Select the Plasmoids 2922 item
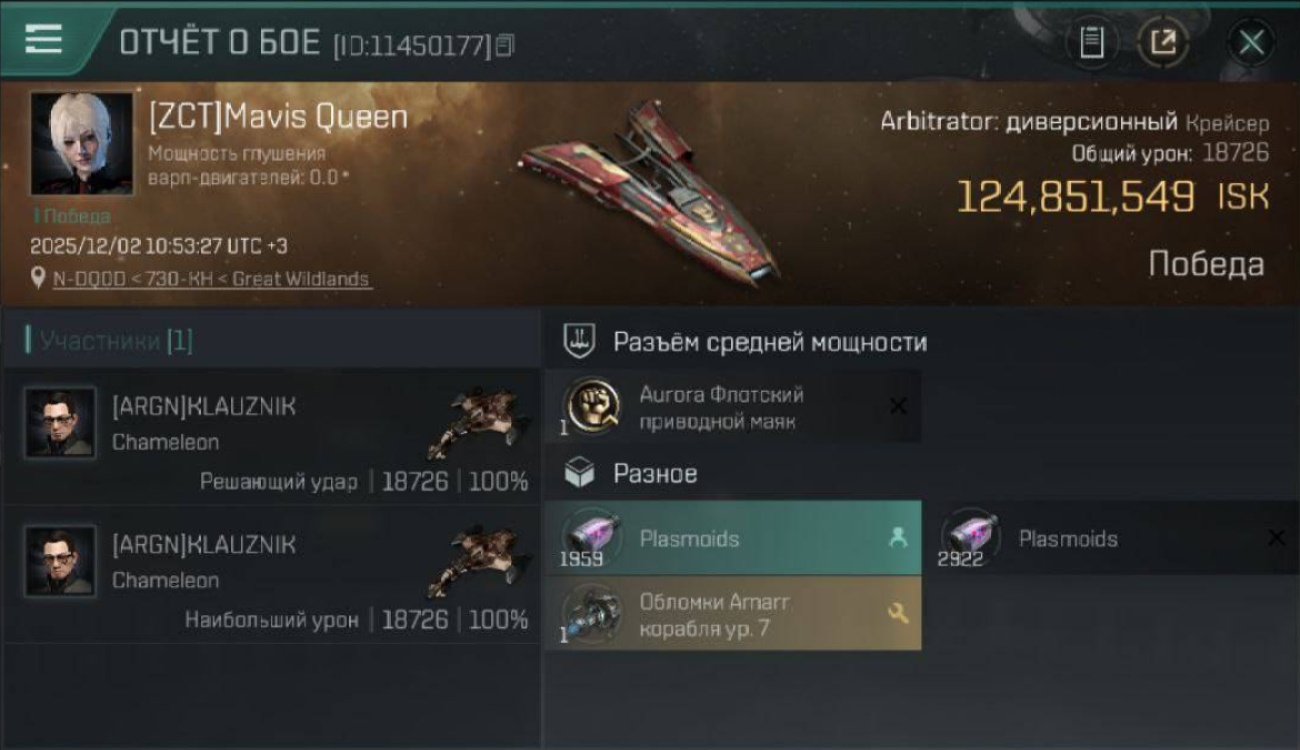Image resolution: width=1300 pixels, height=750 pixels. click(1111, 538)
